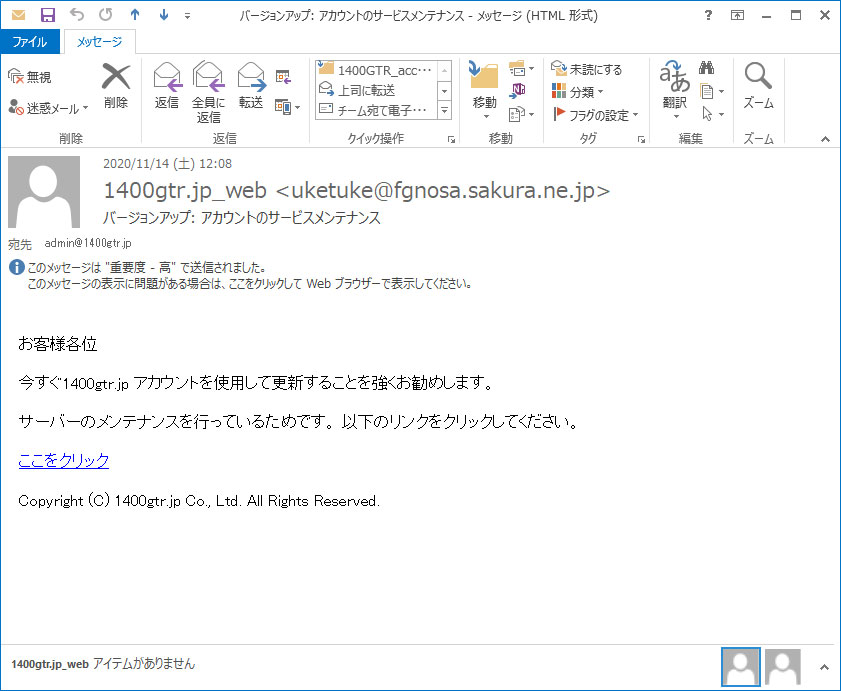Image resolution: width=841 pixels, height=691 pixels.
Task: Mark message as 未読にする (unread)
Action: click(x=587, y=69)
